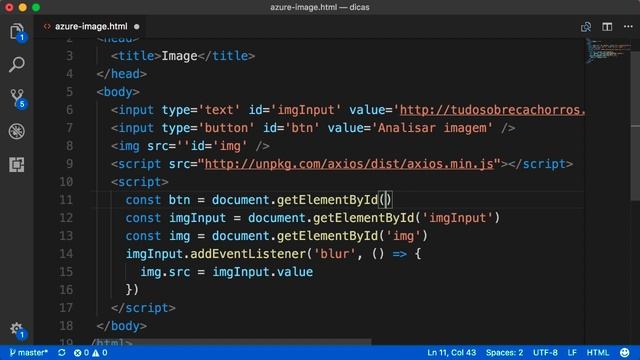Image resolution: width=640 pixels, height=360 pixels.
Task: Select the azure-image.html editor tab
Action: (x=91, y=27)
